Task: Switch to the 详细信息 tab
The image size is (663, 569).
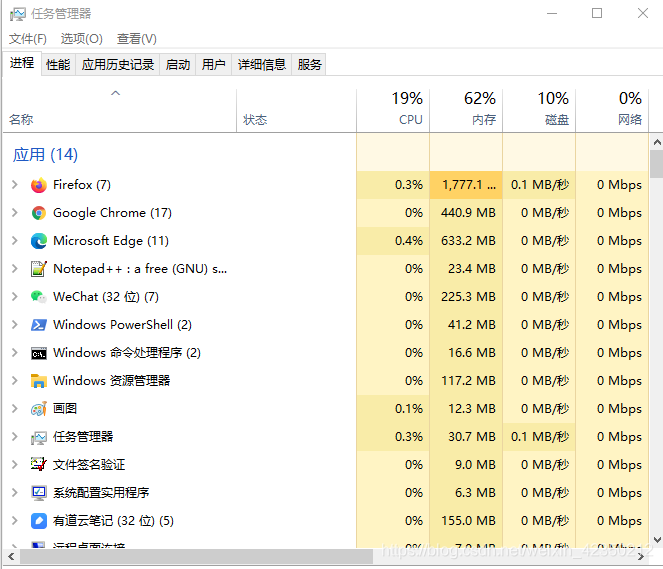Action: (x=262, y=65)
